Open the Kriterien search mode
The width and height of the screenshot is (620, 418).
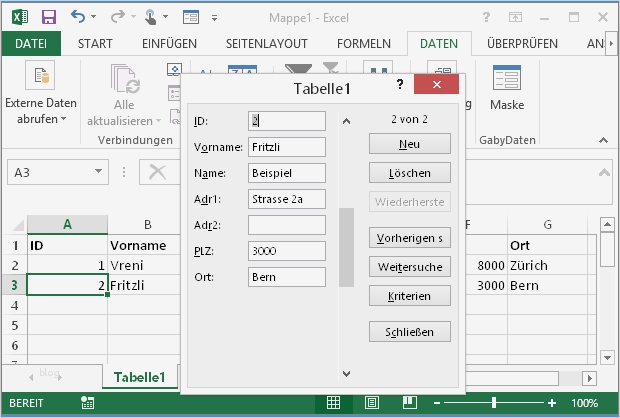410,296
